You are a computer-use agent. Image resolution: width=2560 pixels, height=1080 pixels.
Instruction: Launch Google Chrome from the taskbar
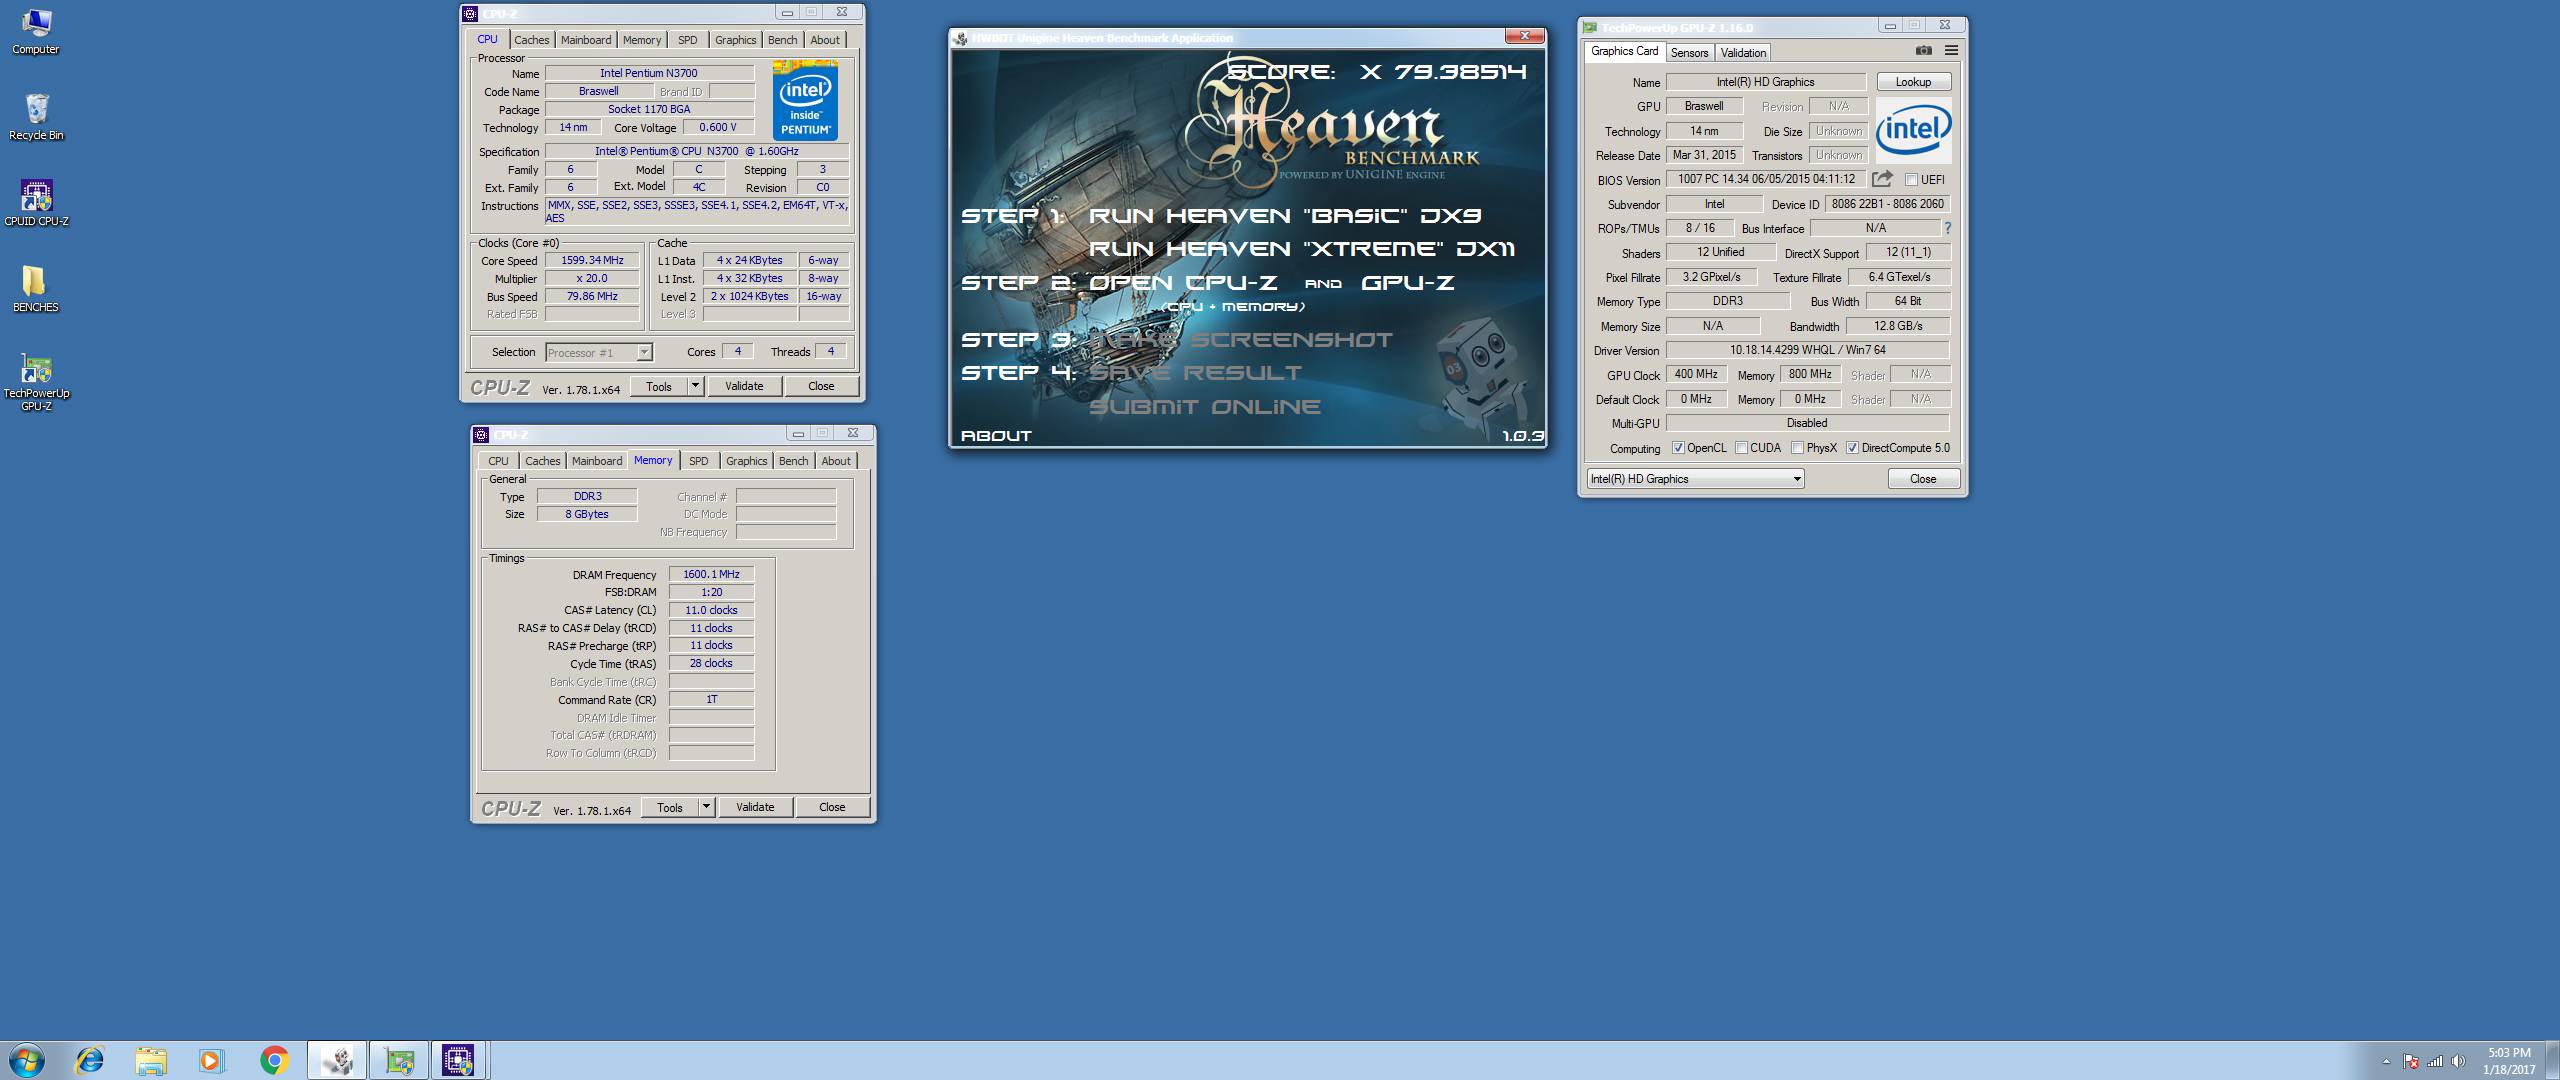[x=274, y=1060]
